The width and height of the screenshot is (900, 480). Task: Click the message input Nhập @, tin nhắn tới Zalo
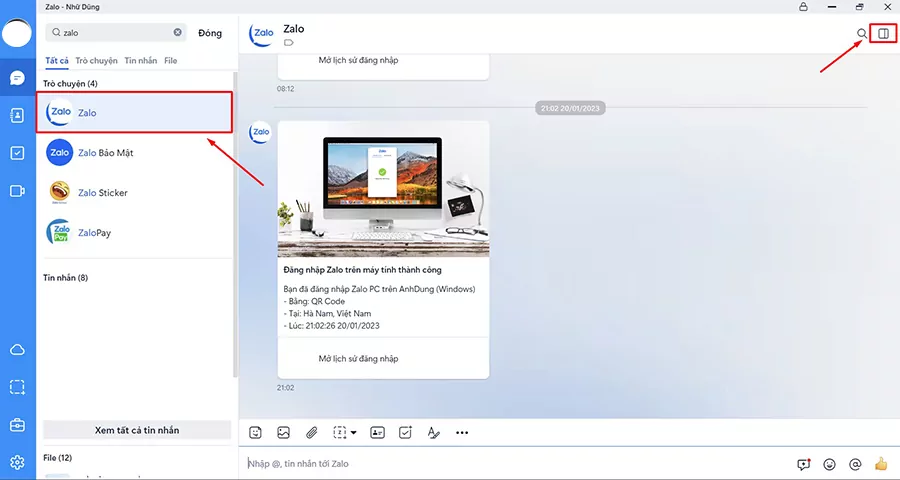pyautogui.click(x=517, y=463)
